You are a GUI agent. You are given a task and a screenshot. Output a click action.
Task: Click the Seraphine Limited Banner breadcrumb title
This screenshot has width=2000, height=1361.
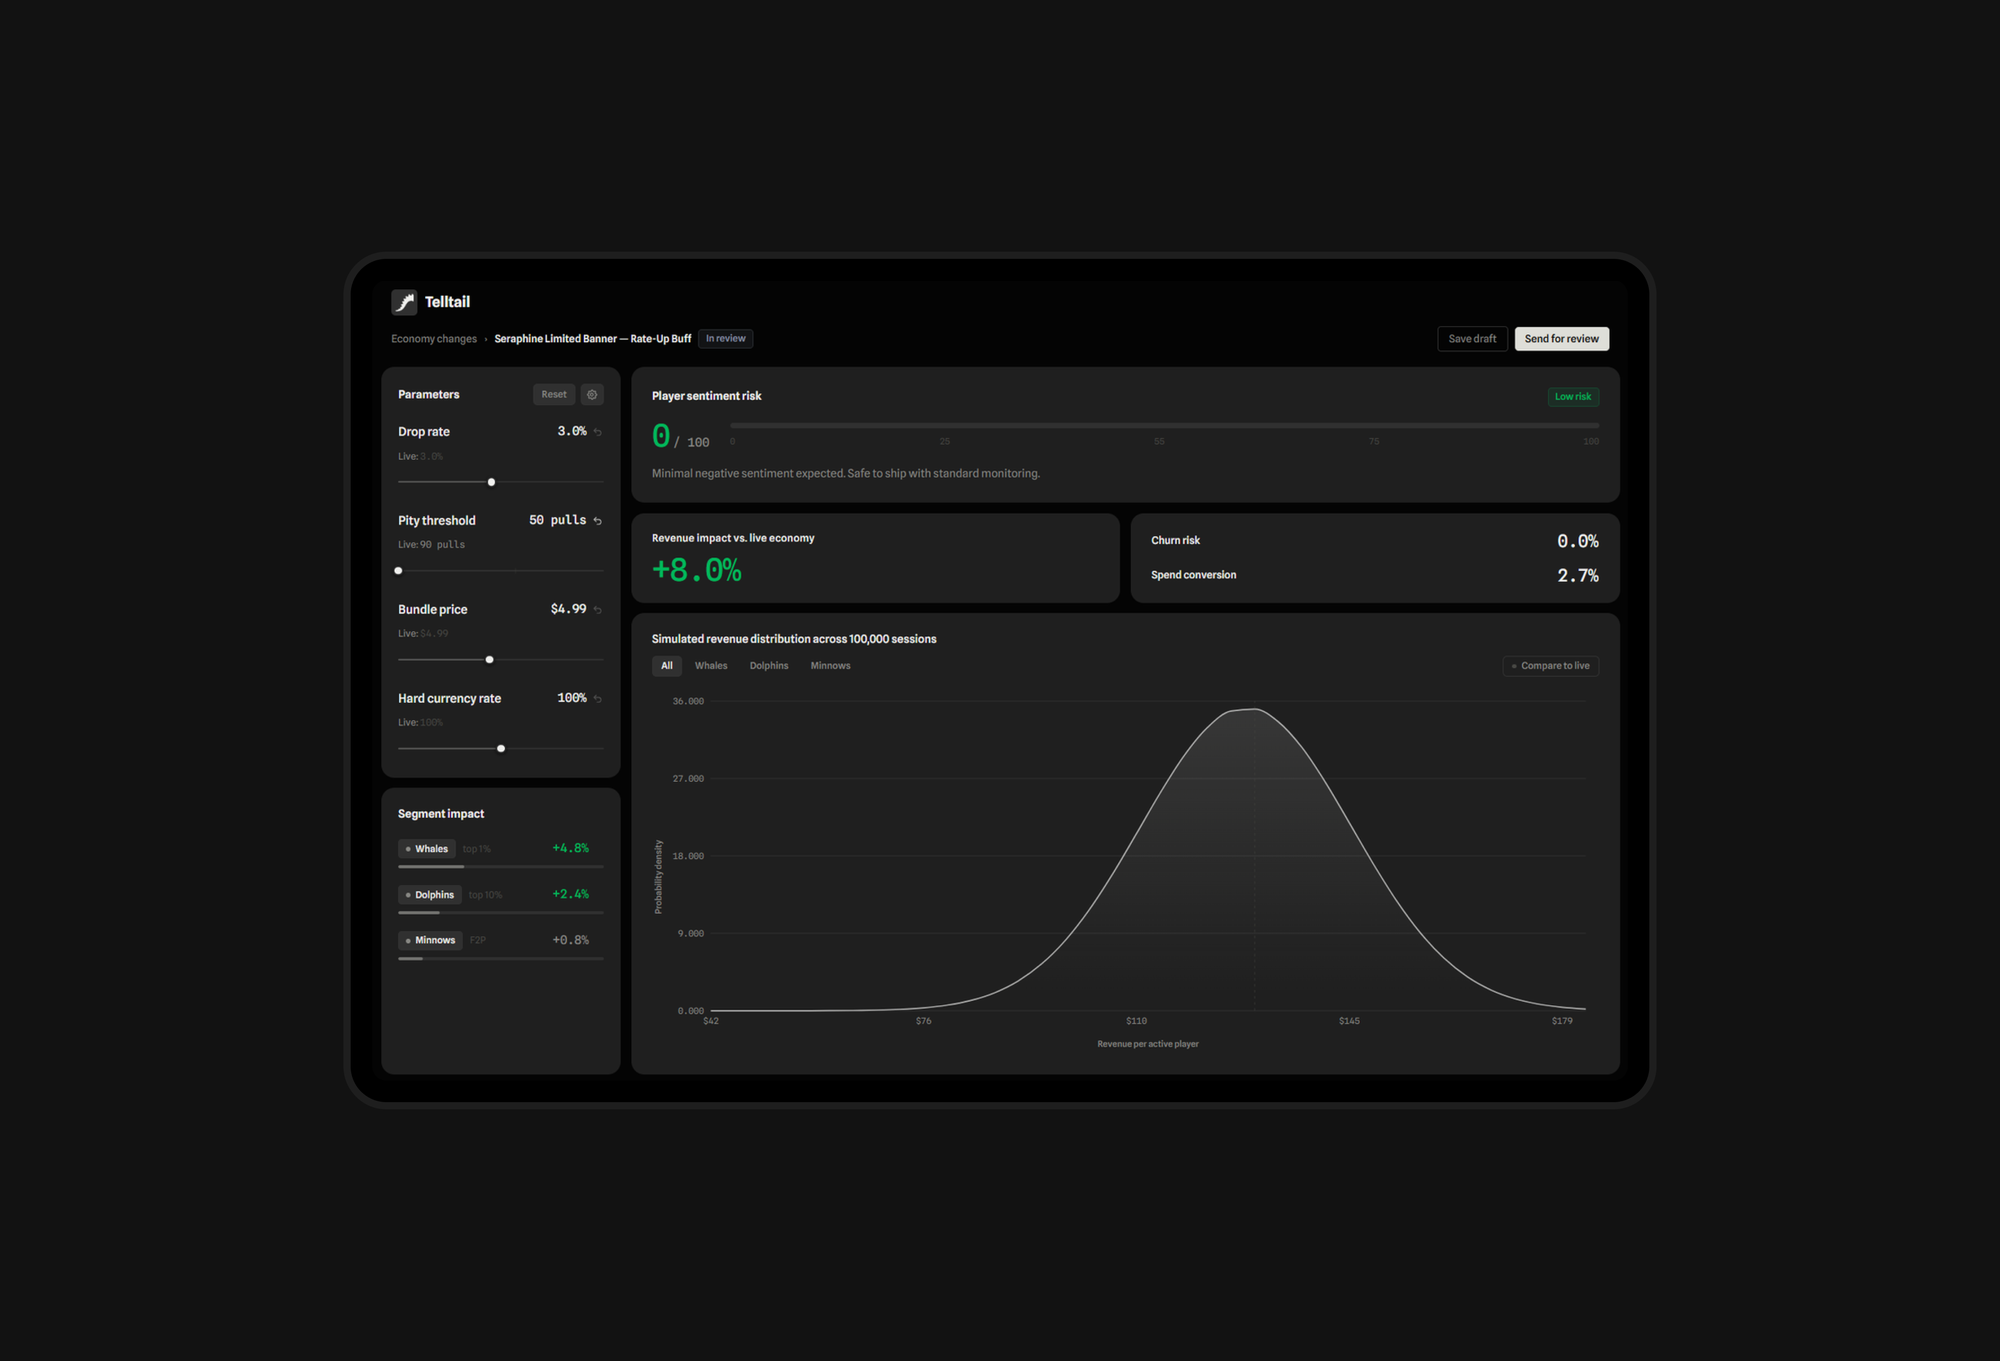(592, 339)
